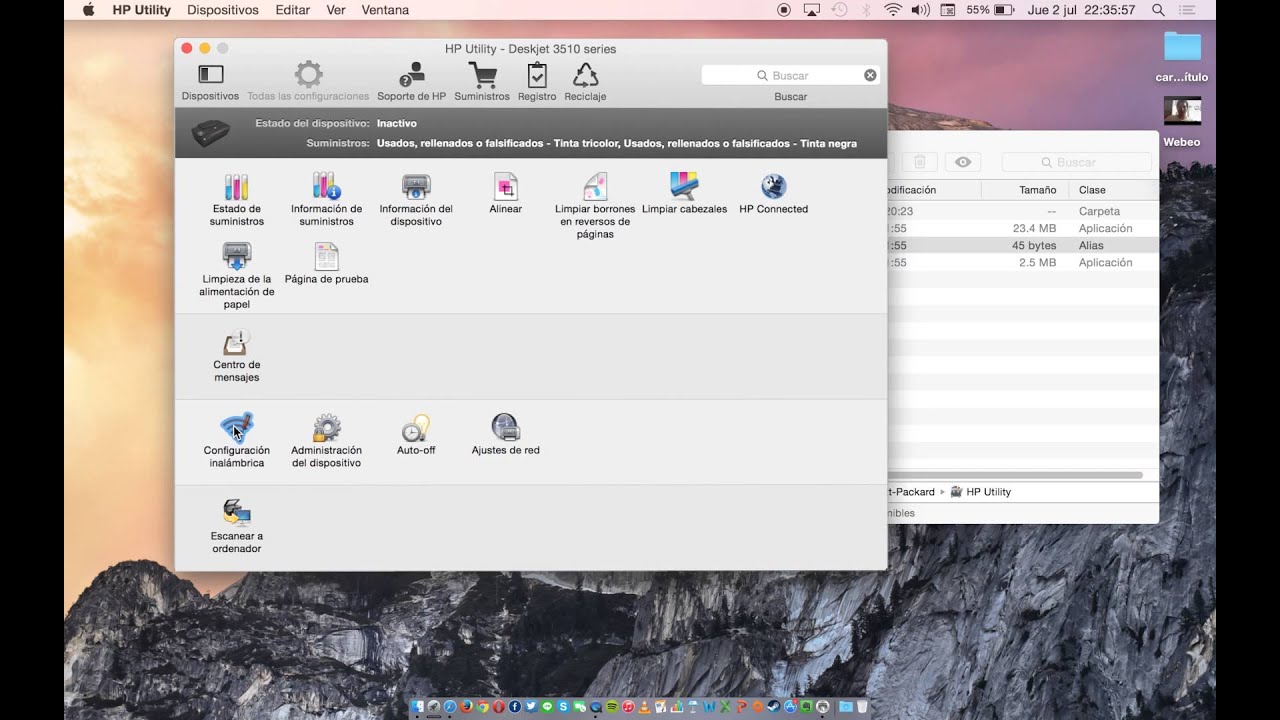
Task: Open Auto-off settings
Action: pyautogui.click(x=416, y=435)
